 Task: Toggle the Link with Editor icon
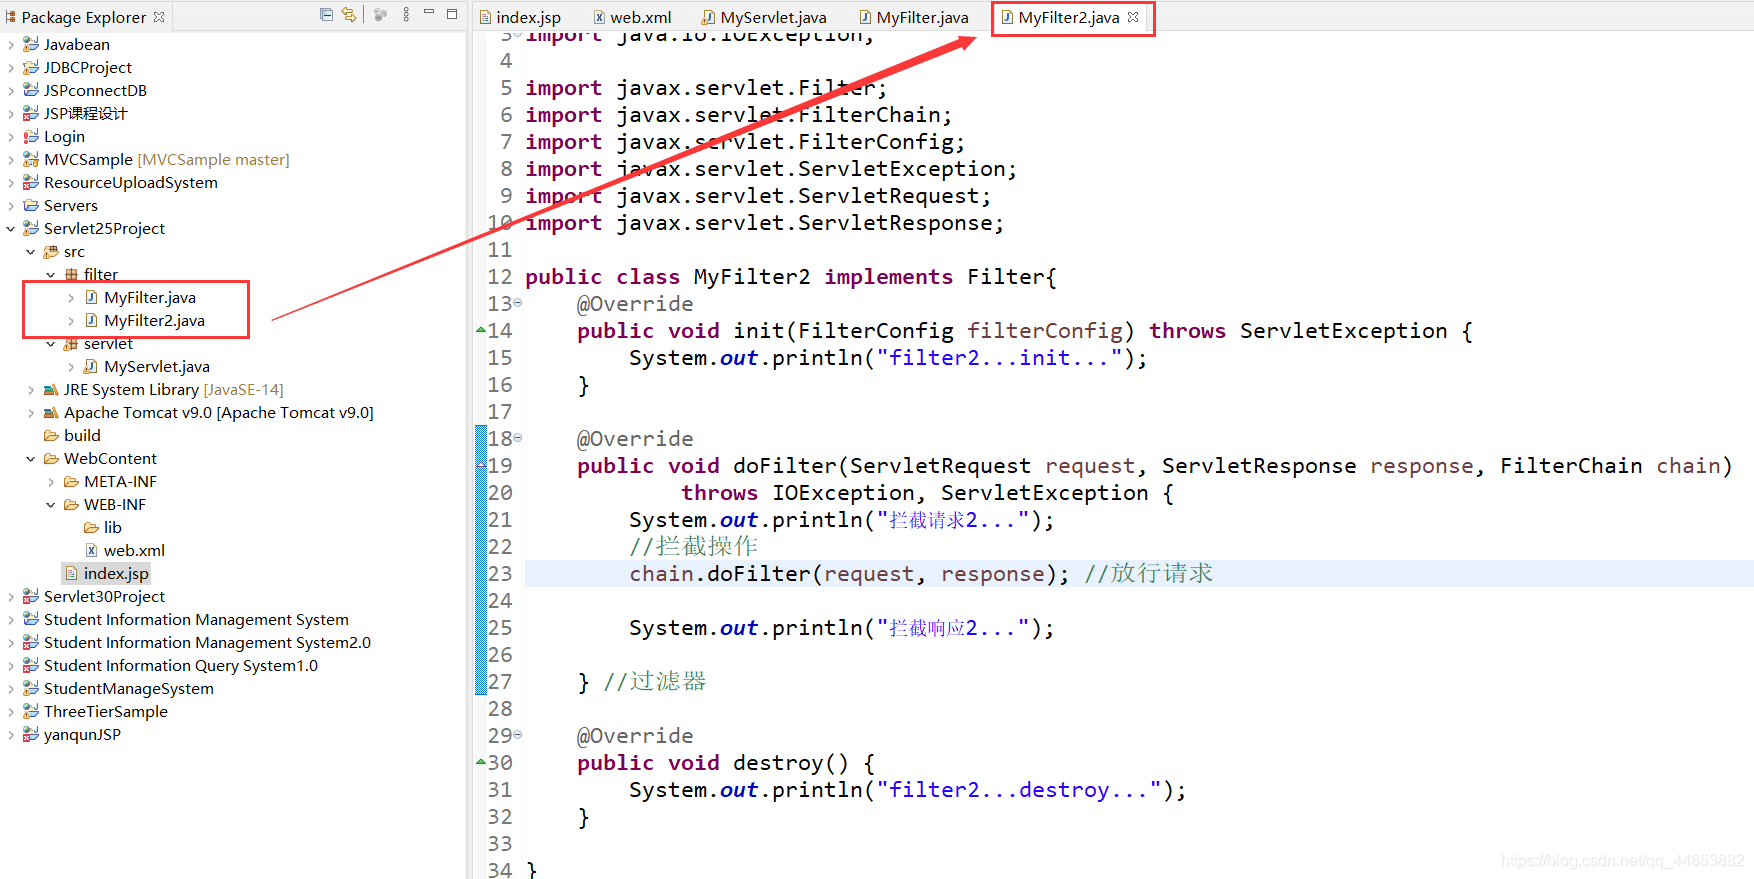coord(348,14)
